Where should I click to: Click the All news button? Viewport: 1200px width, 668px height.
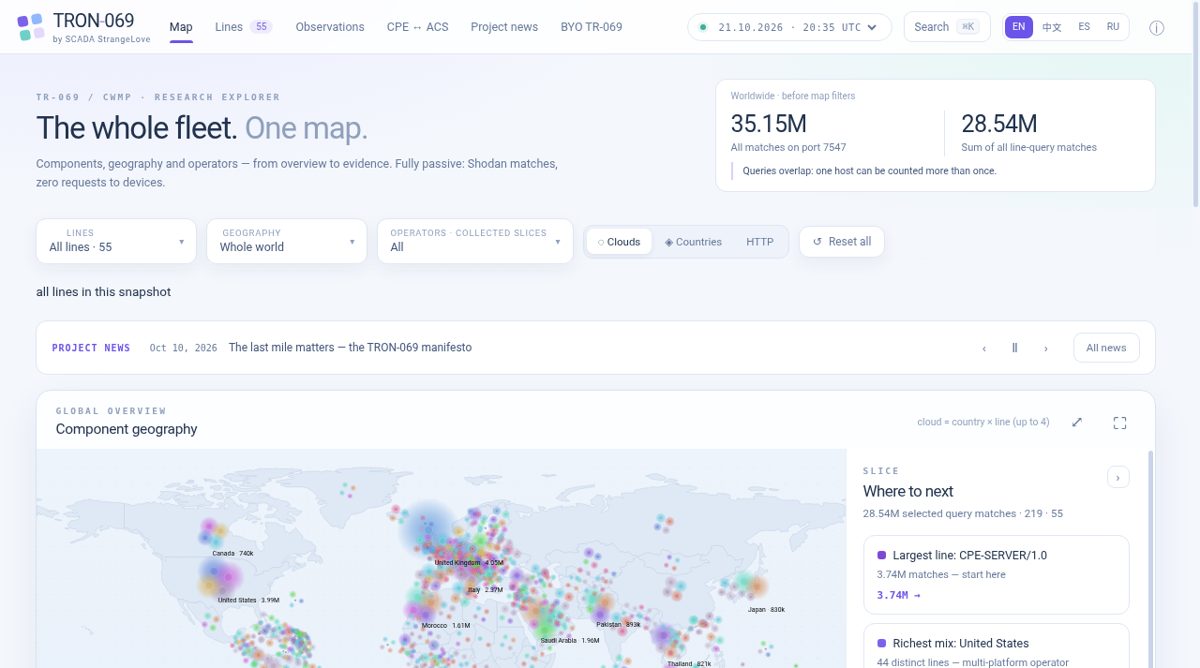click(1106, 348)
